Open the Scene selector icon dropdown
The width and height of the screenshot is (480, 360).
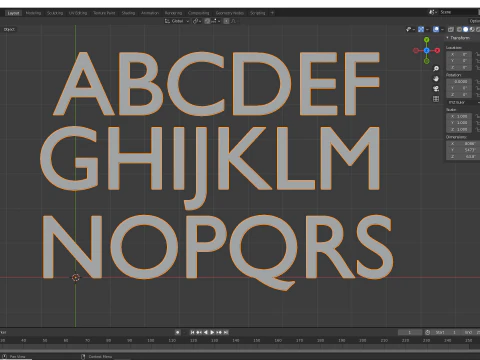click(433, 12)
